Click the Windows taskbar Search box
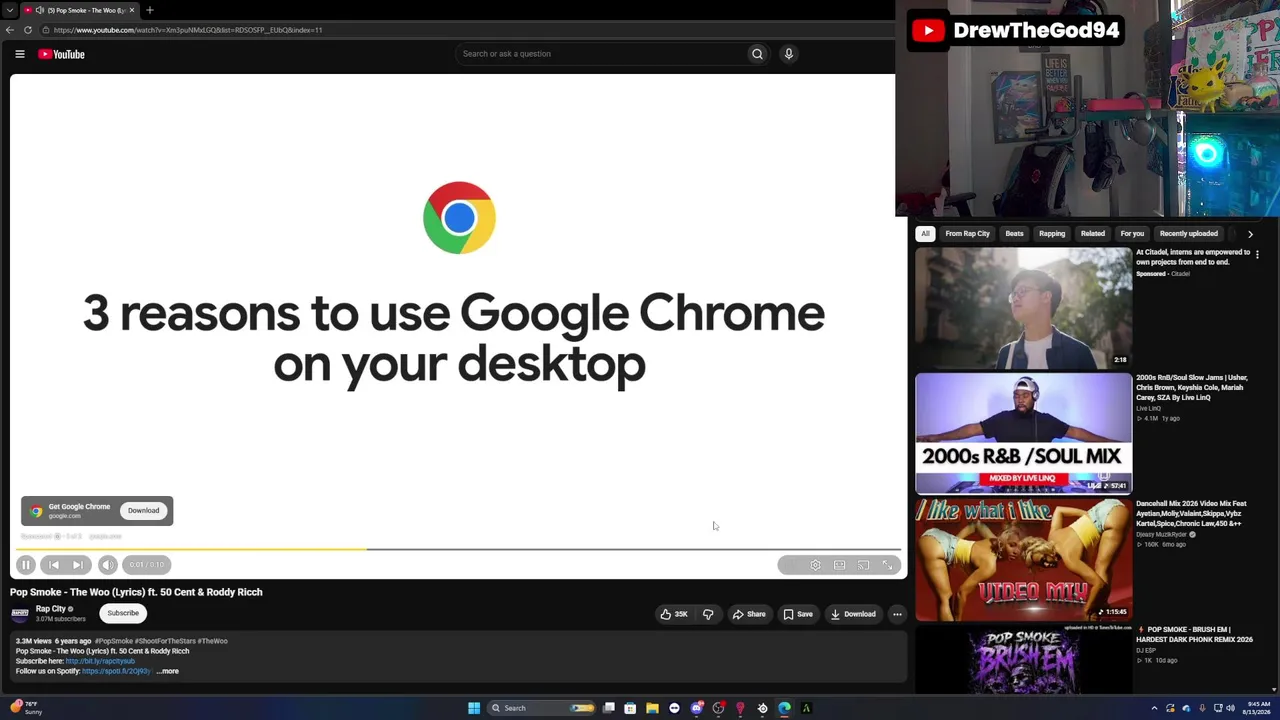Image resolution: width=1280 pixels, height=720 pixels. point(541,708)
